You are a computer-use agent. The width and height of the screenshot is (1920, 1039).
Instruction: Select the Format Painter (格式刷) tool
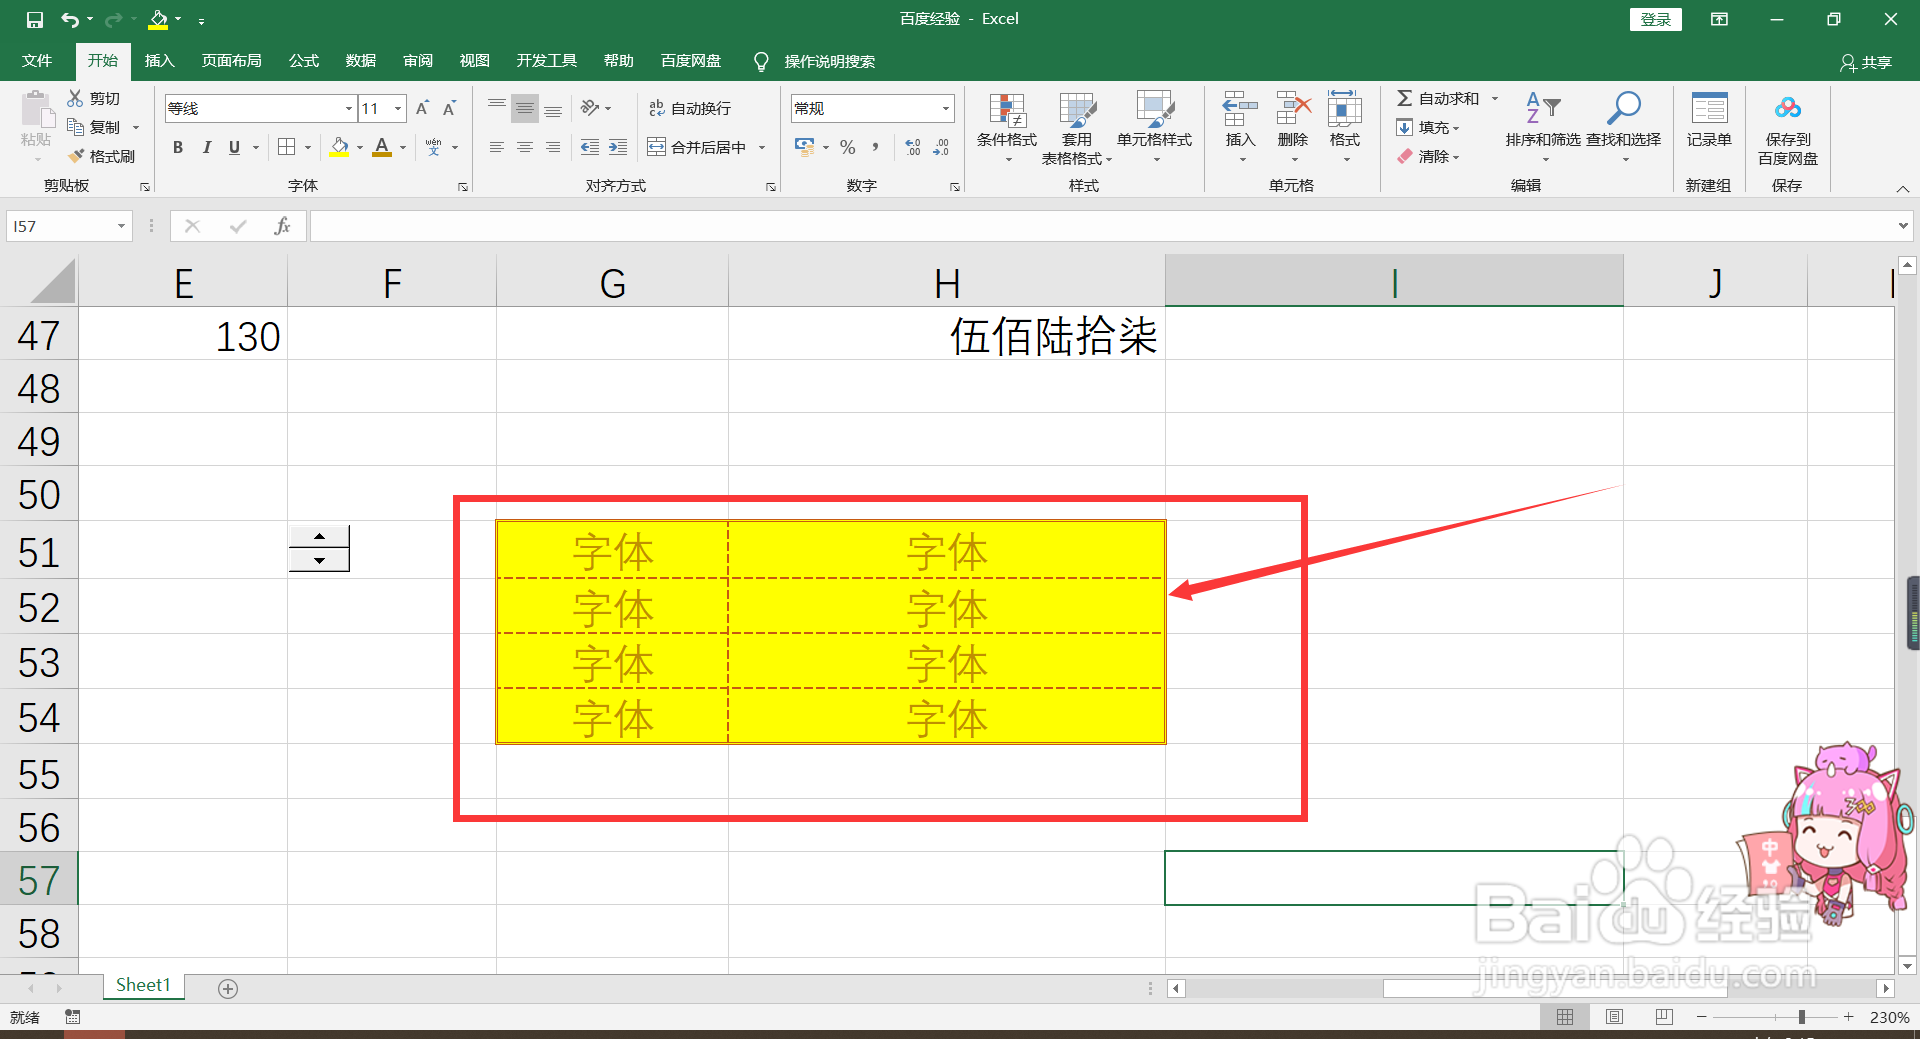103,155
